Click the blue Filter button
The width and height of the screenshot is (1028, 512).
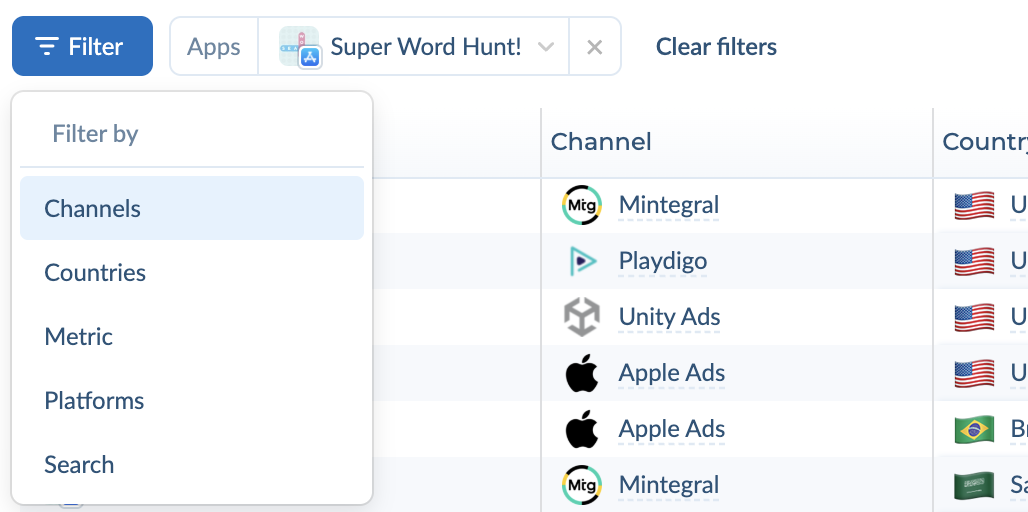coord(82,46)
